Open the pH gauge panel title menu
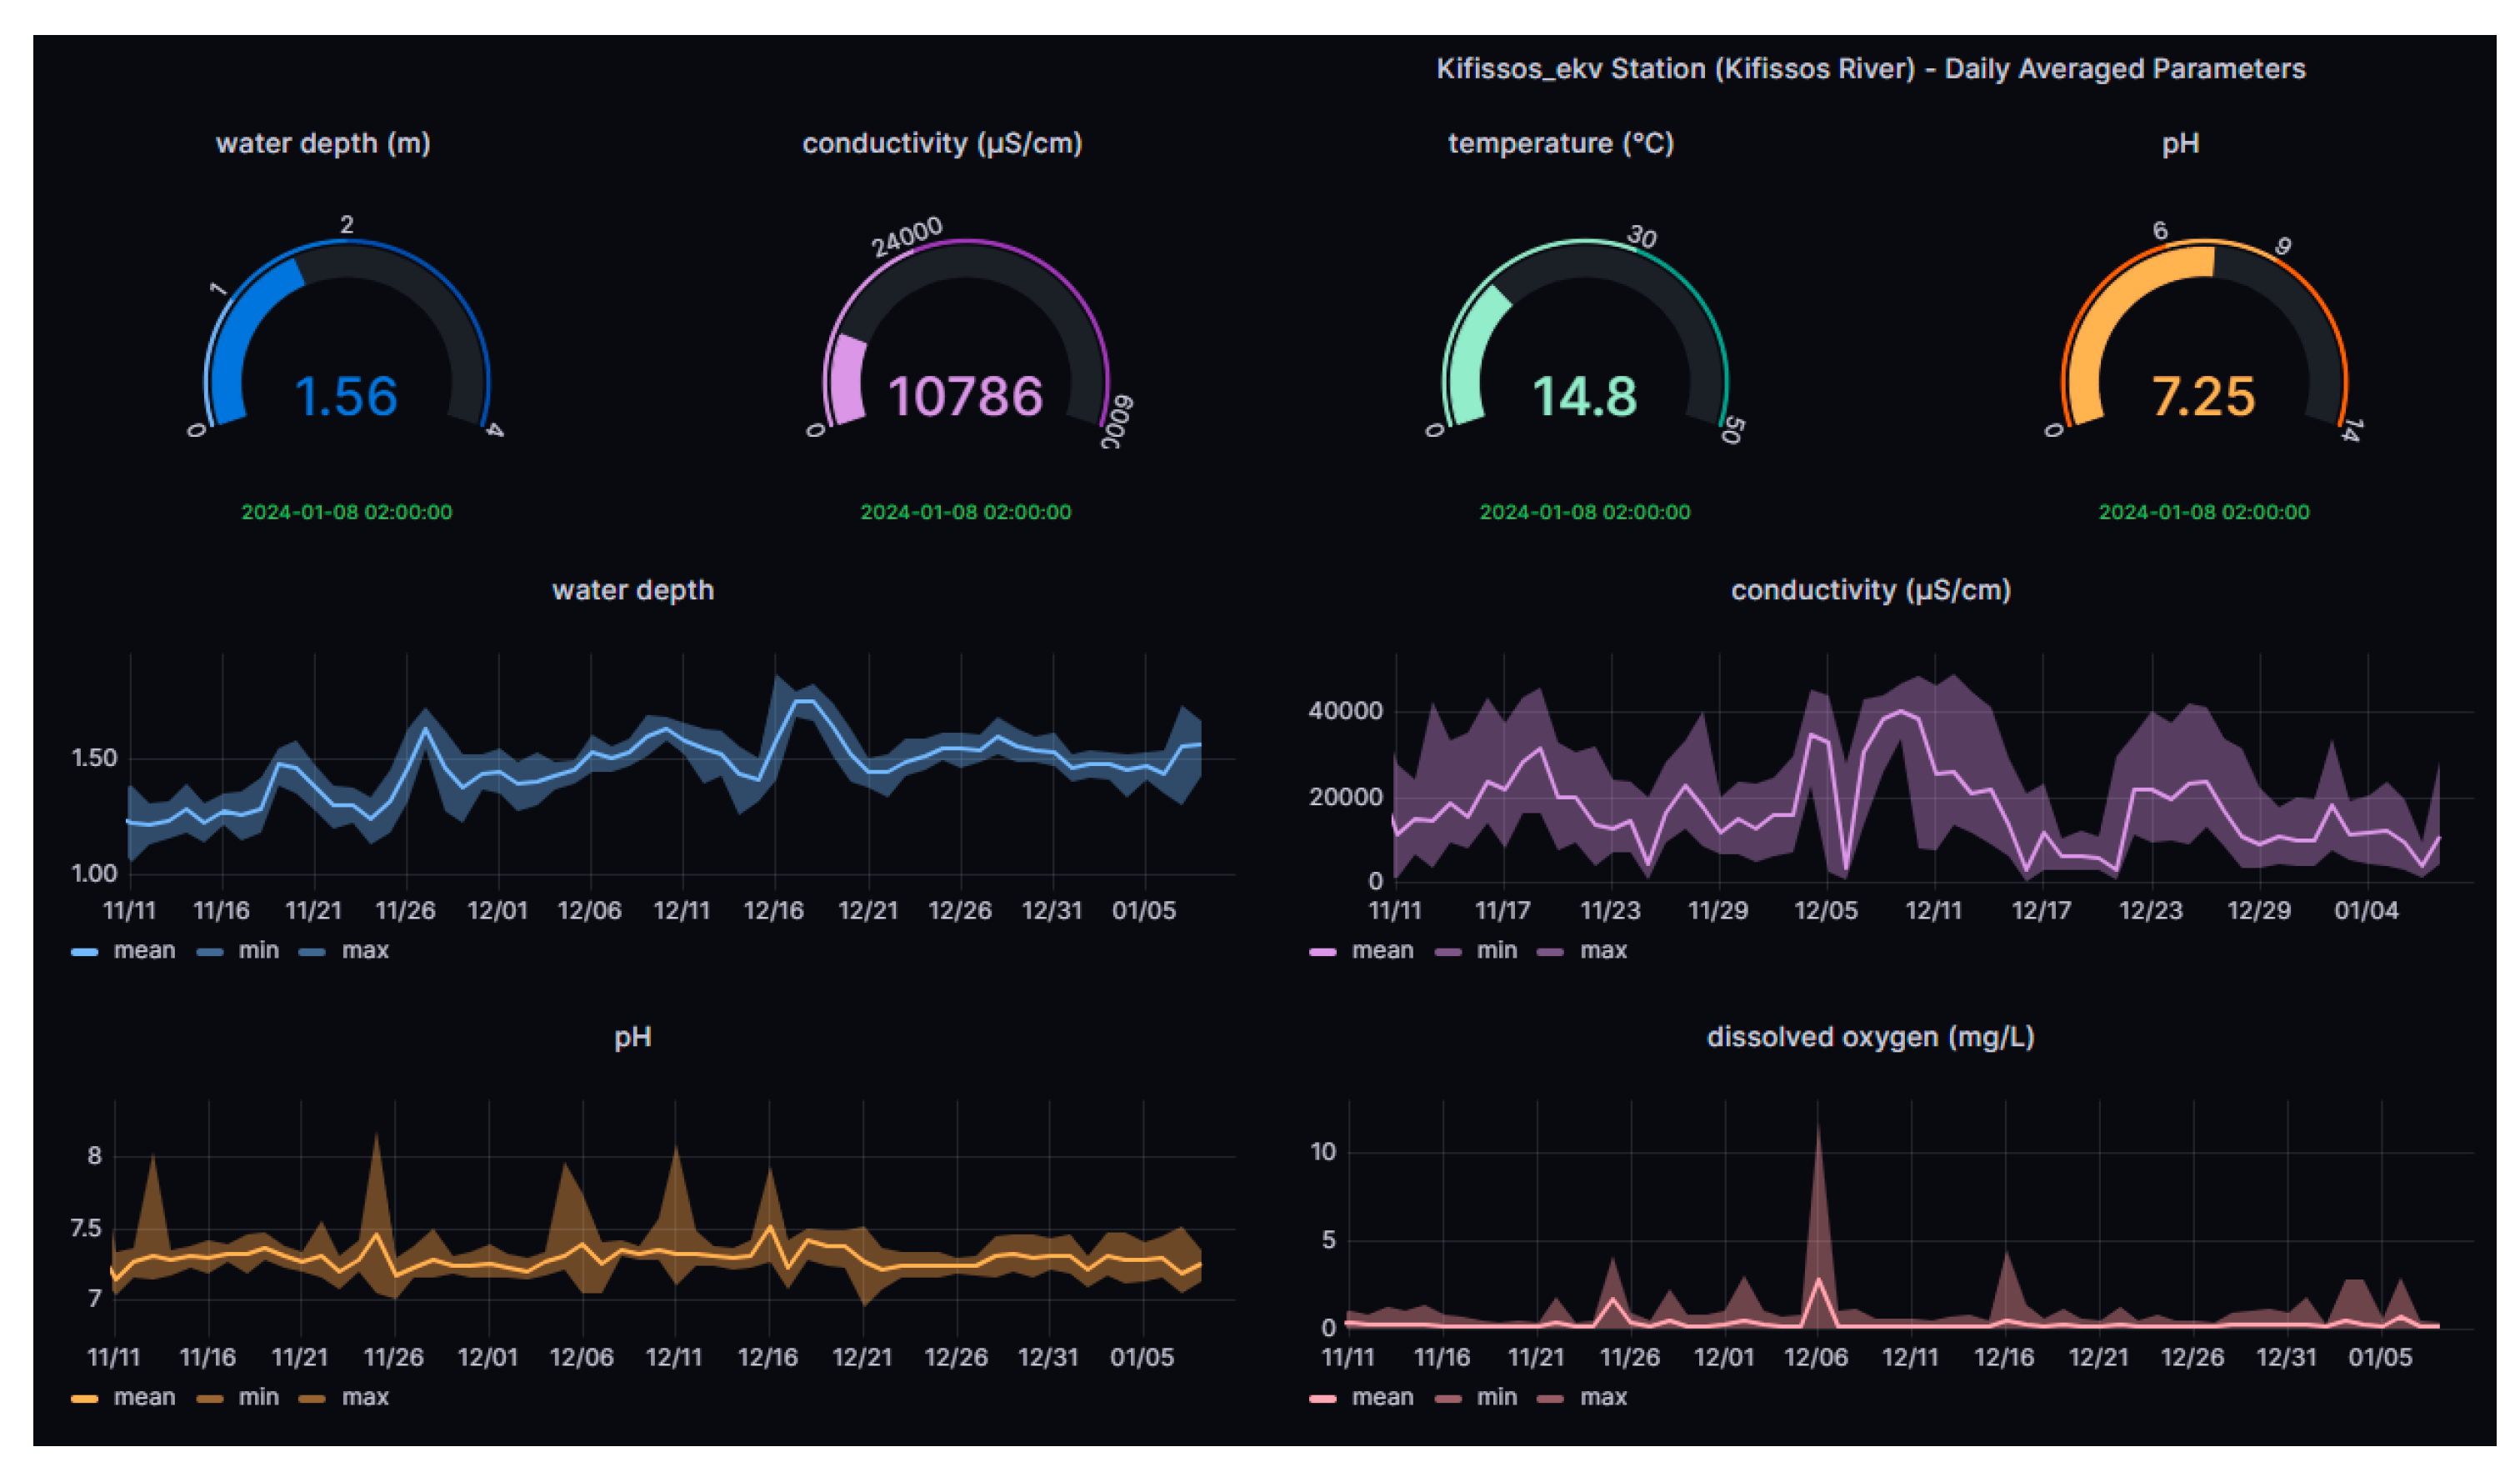Screen dimensions: 2520x1477 click(x=2180, y=143)
